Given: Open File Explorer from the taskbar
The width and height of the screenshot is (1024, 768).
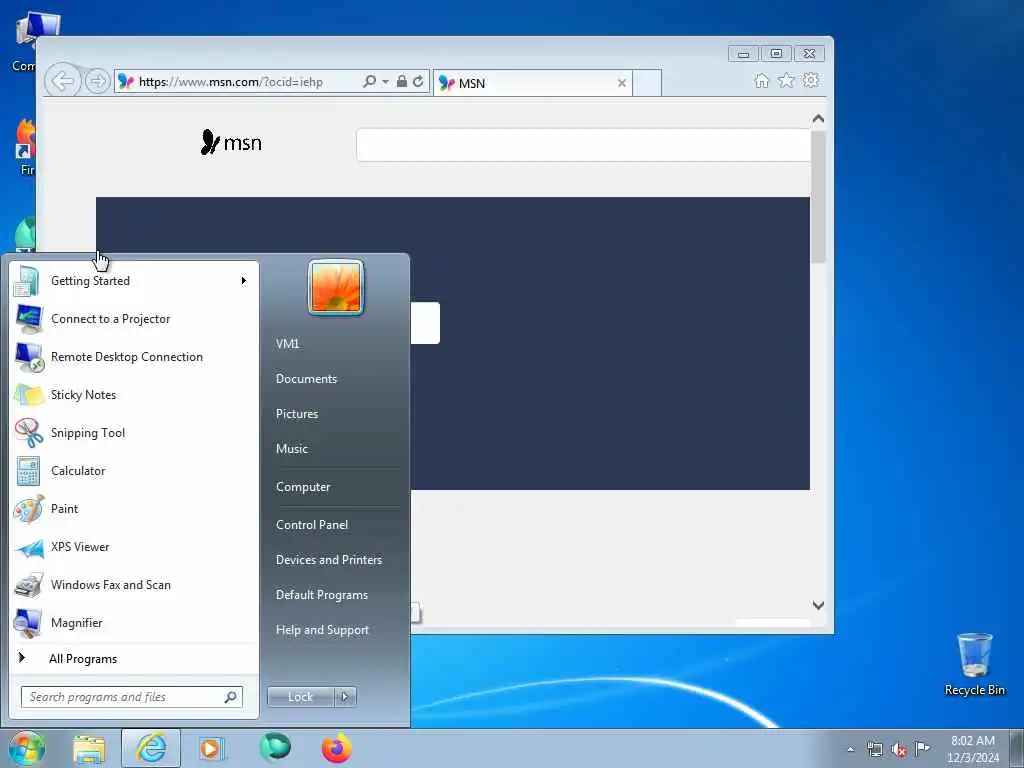Looking at the screenshot, I should tap(89, 748).
